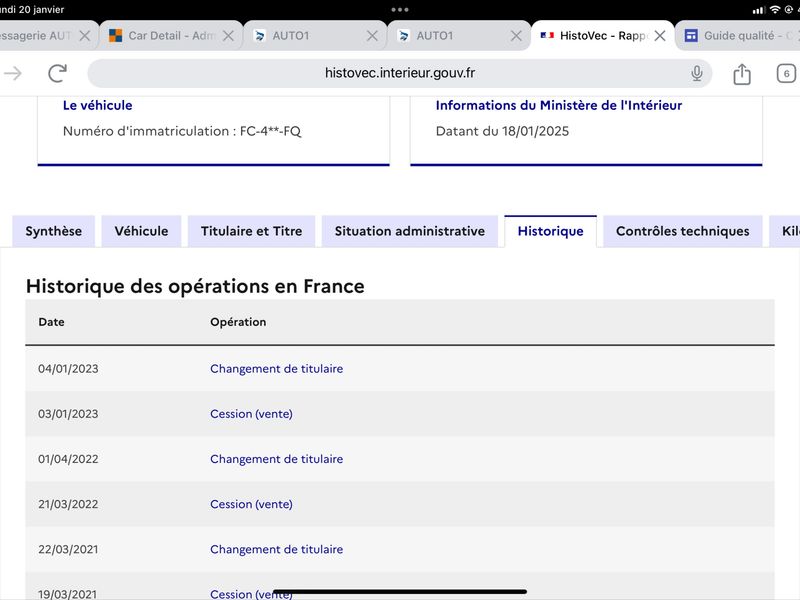800x600 pixels.
Task: Close the Messagerie AUTO1 tab
Action: (x=85, y=36)
